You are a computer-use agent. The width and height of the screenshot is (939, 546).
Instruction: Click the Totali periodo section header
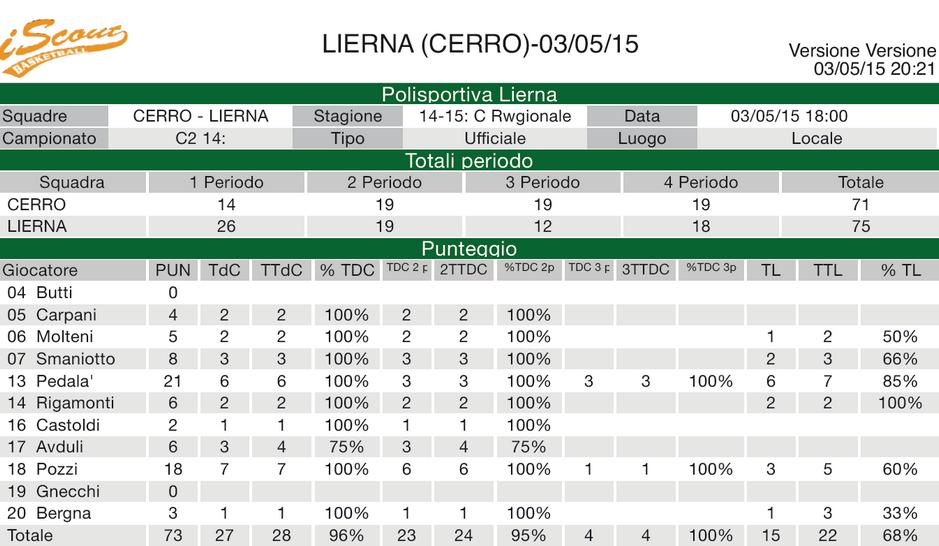(x=469, y=160)
